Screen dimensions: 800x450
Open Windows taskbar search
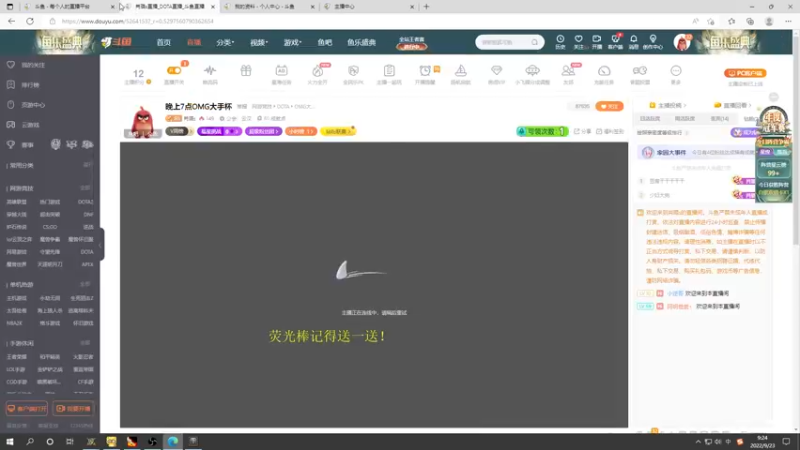tap(30, 441)
